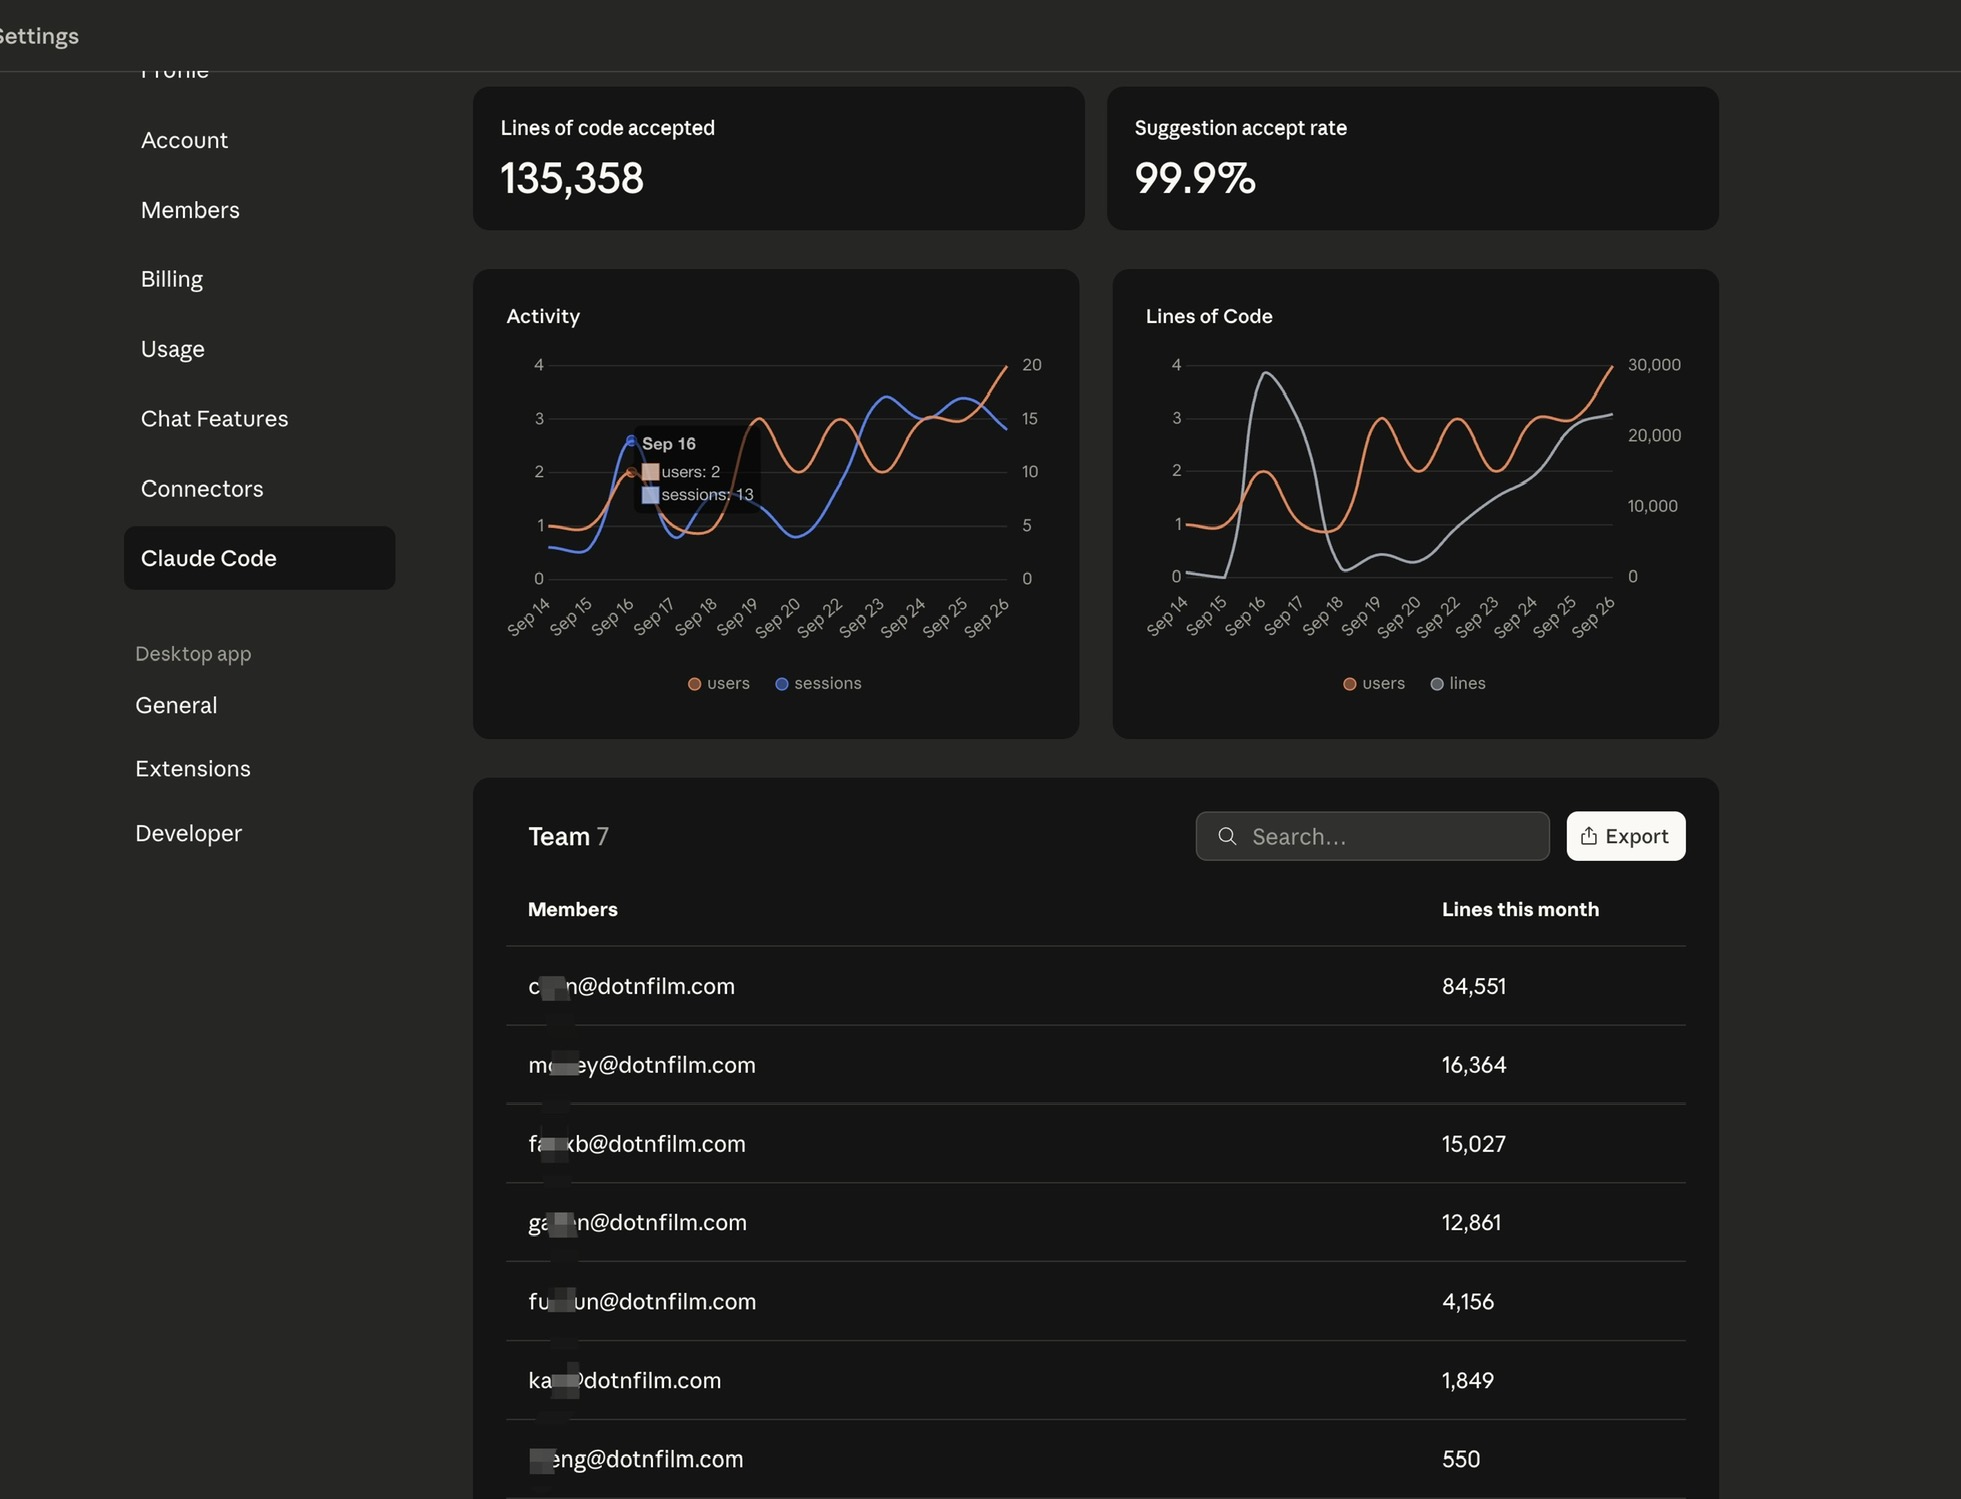Go to Members settings
This screenshot has width=1961, height=1499.
190,210
